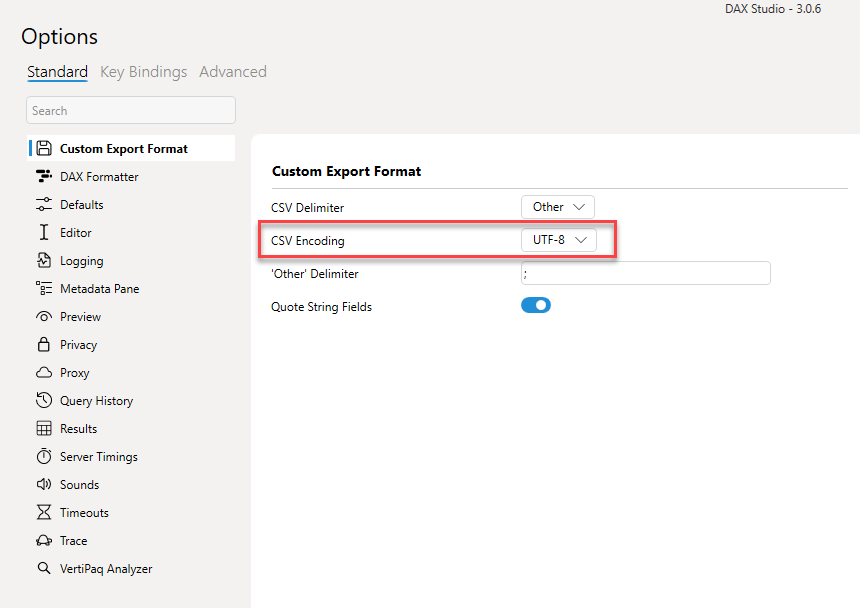Focus the options Search box
Image resolution: width=860 pixels, height=608 pixels.
click(131, 110)
